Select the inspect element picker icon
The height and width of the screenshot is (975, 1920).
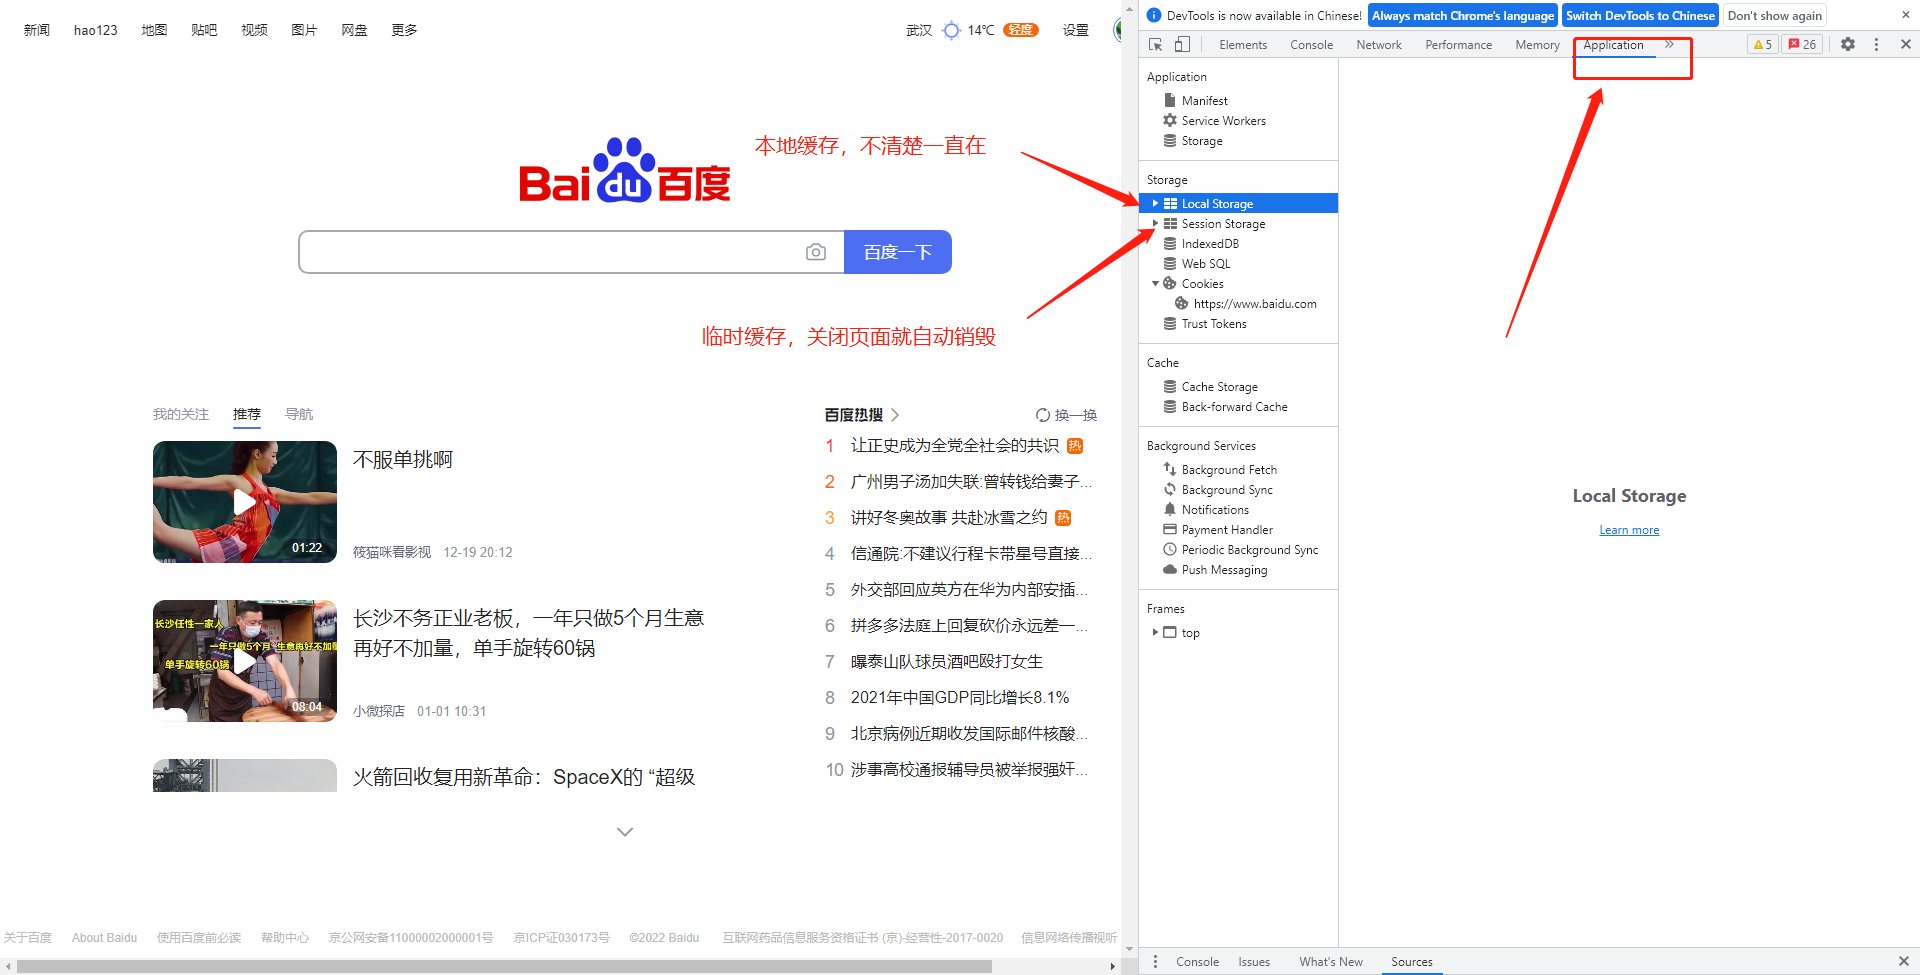coord(1156,45)
